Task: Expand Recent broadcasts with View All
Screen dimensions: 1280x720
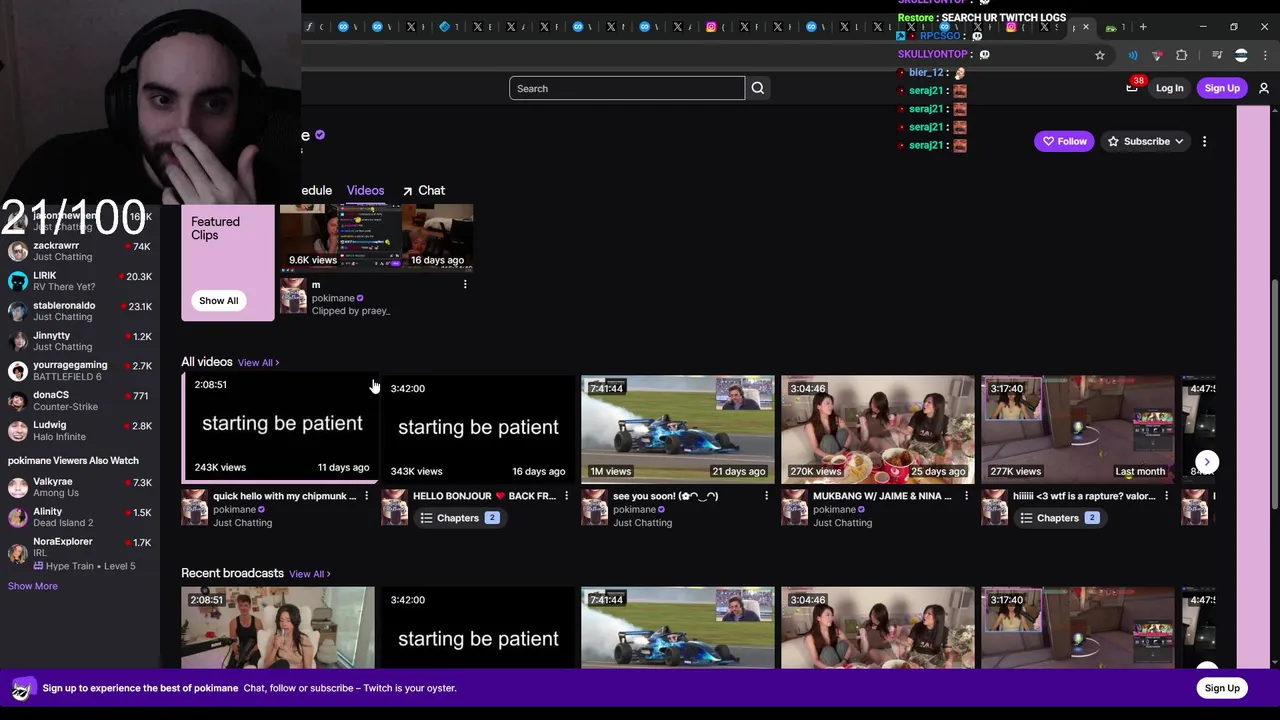Action: point(310,574)
